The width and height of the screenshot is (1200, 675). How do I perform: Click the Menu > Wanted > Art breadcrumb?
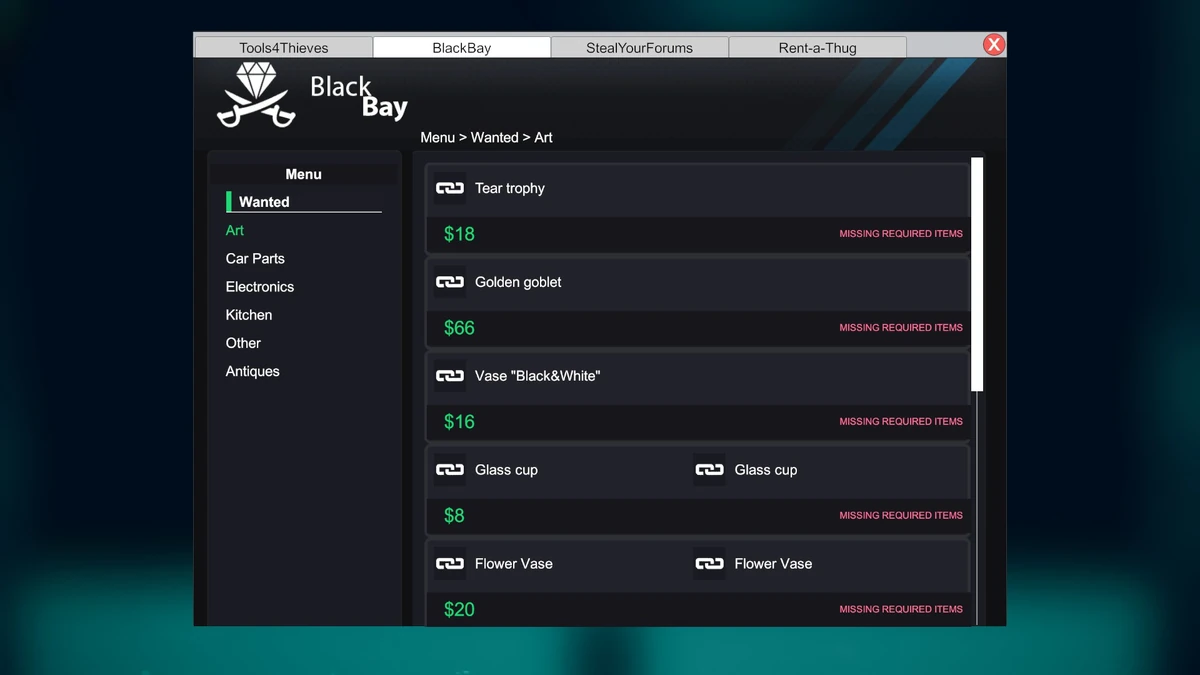486,138
